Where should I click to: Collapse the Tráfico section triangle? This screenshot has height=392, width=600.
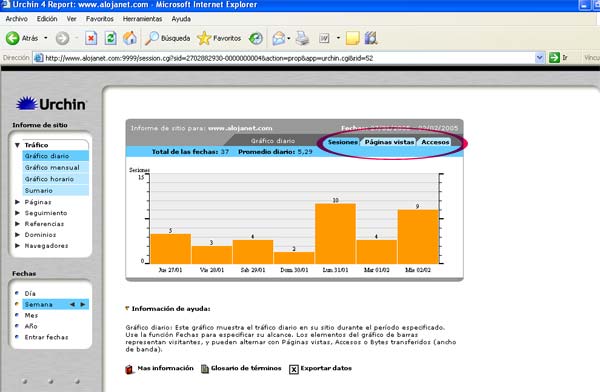tap(17, 145)
